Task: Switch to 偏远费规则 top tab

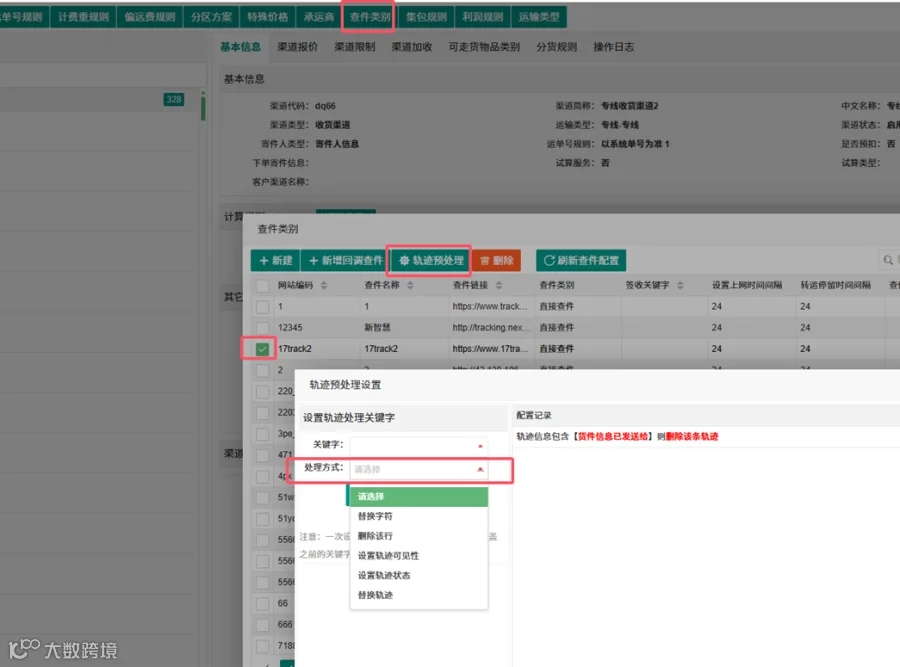Action: point(150,17)
